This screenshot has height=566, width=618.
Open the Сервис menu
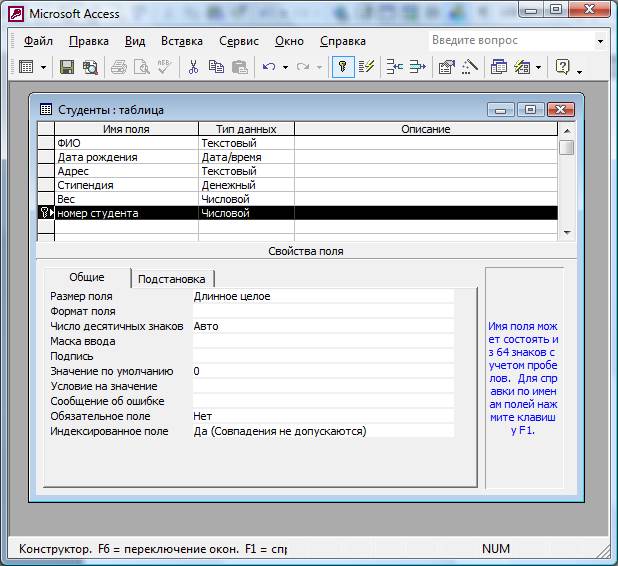pos(238,41)
